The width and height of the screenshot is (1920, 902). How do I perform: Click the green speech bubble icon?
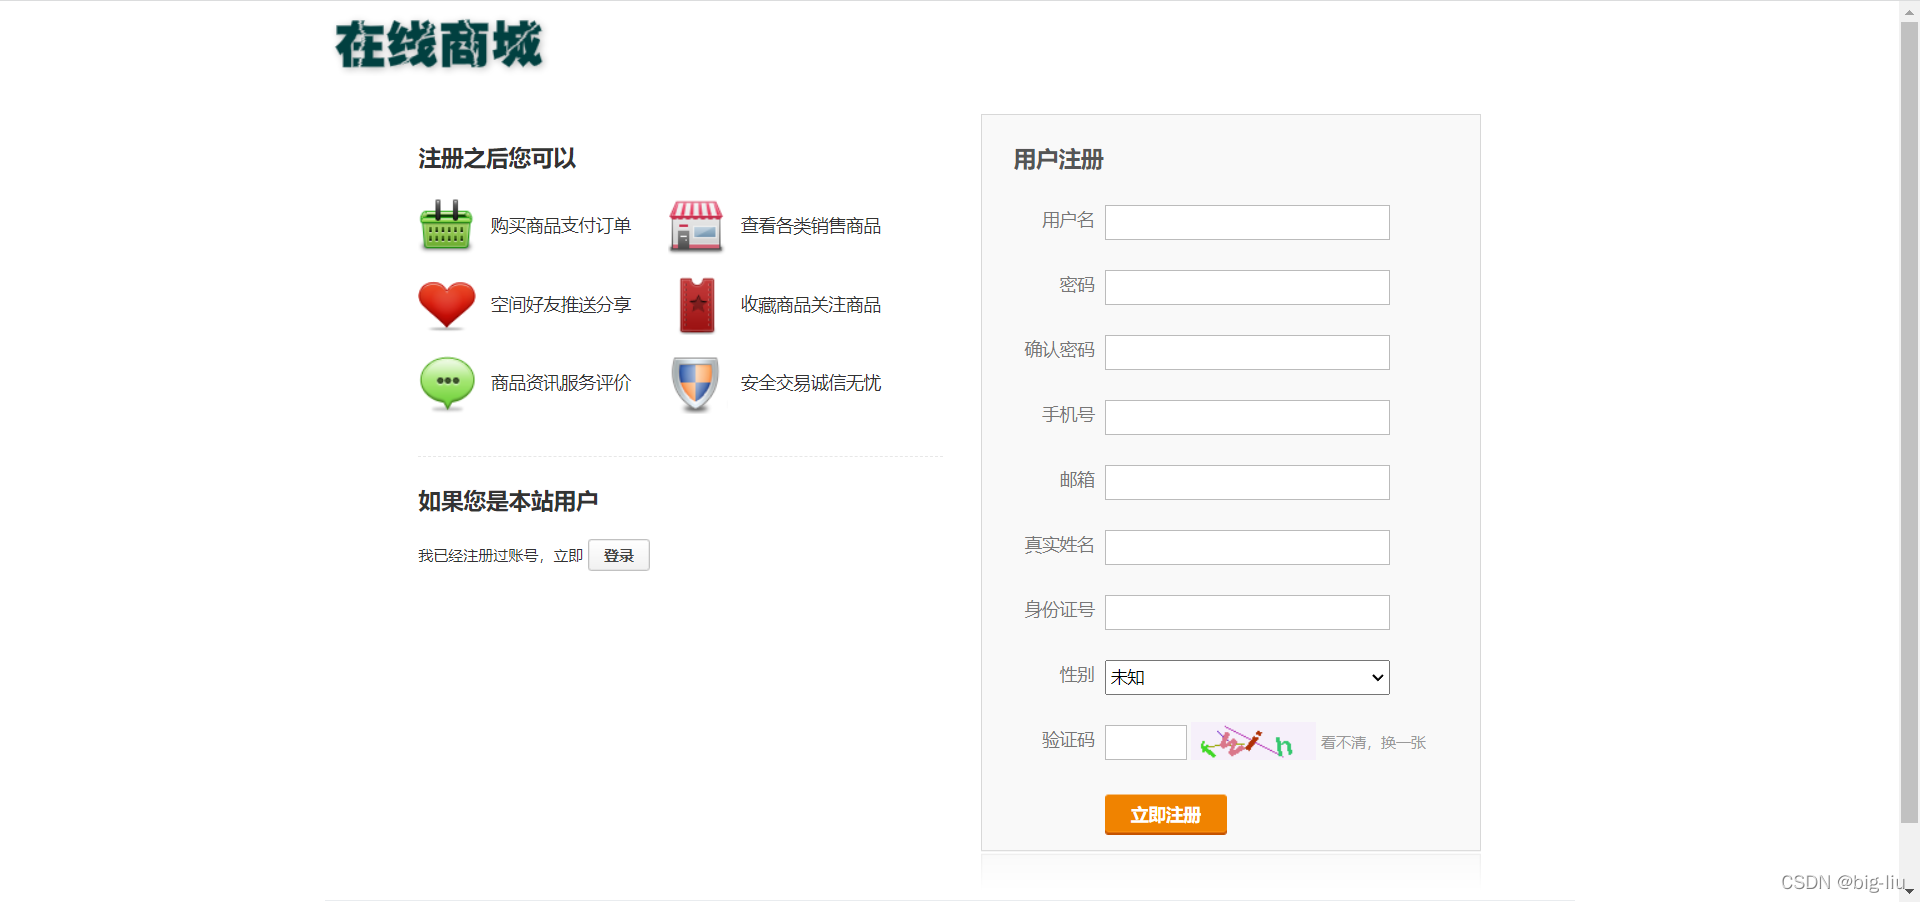(x=445, y=383)
